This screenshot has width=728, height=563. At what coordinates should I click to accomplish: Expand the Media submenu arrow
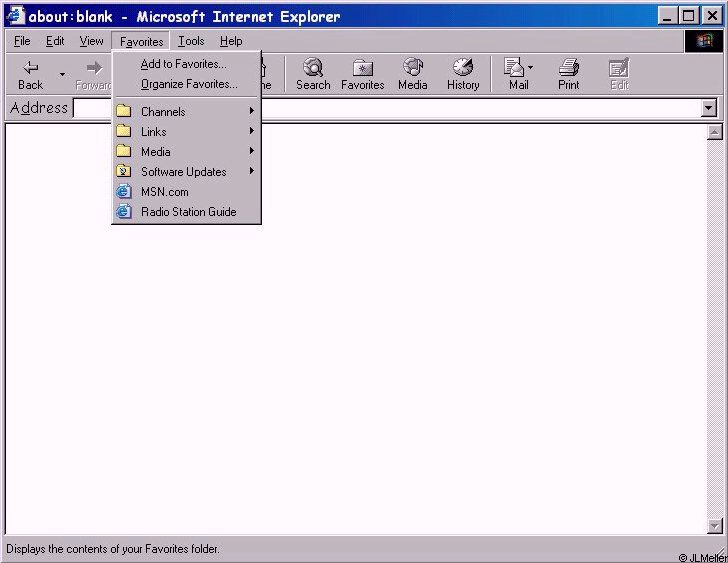[x=251, y=151]
